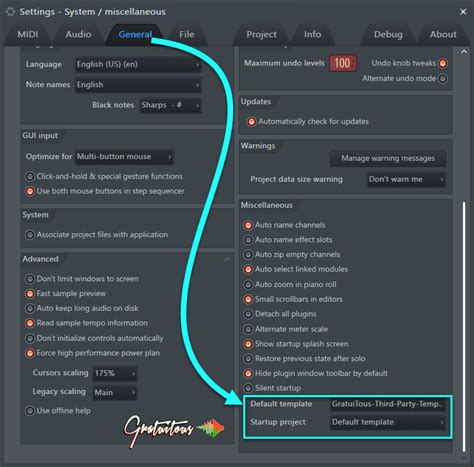This screenshot has height=467, width=474.
Task: Toggle Auto name channels
Action: point(248,225)
